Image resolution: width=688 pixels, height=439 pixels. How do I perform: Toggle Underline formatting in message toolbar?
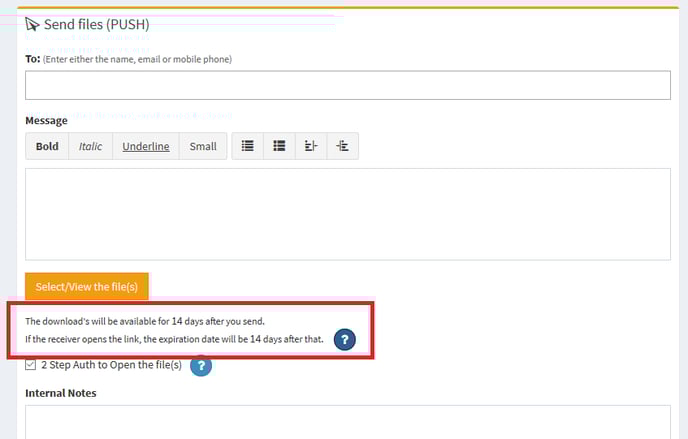point(145,146)
